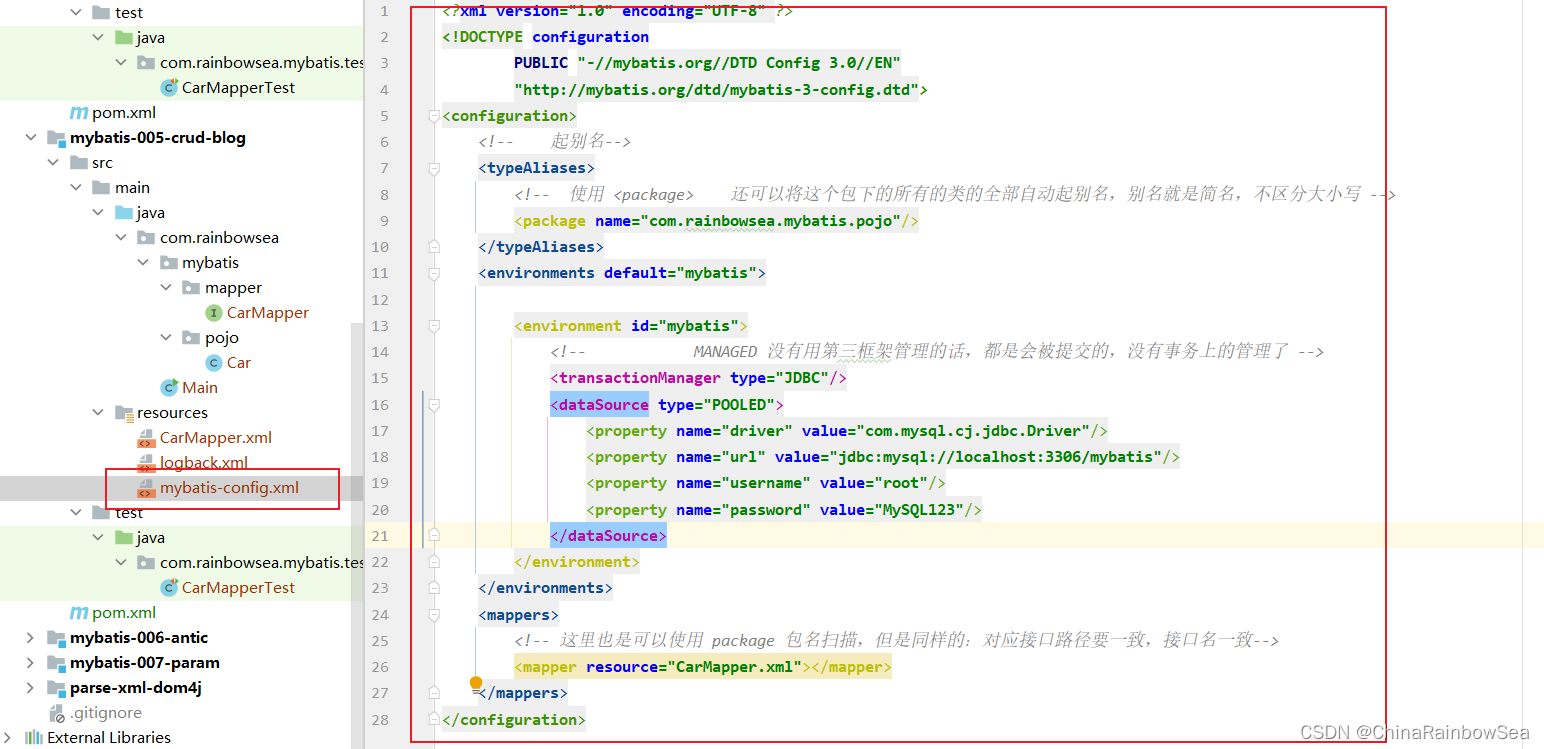Expand the parse-xml-dom4j module
This screenshot has height=749, width=1544.
pos(30,688)
